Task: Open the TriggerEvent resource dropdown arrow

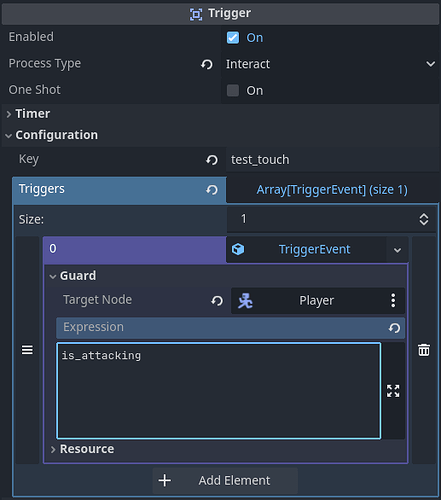Action: click(397, 250)
